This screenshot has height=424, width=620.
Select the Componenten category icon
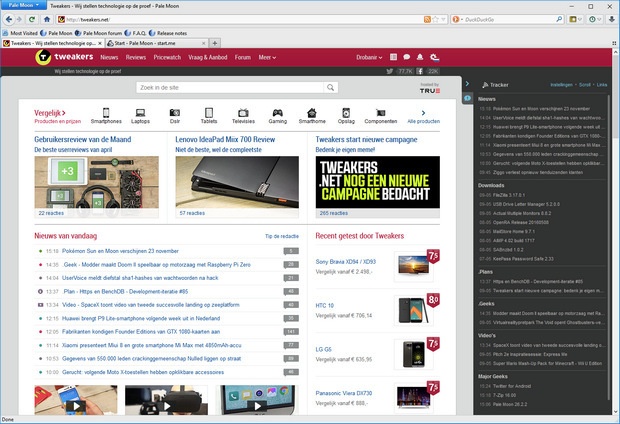(380, 113)
